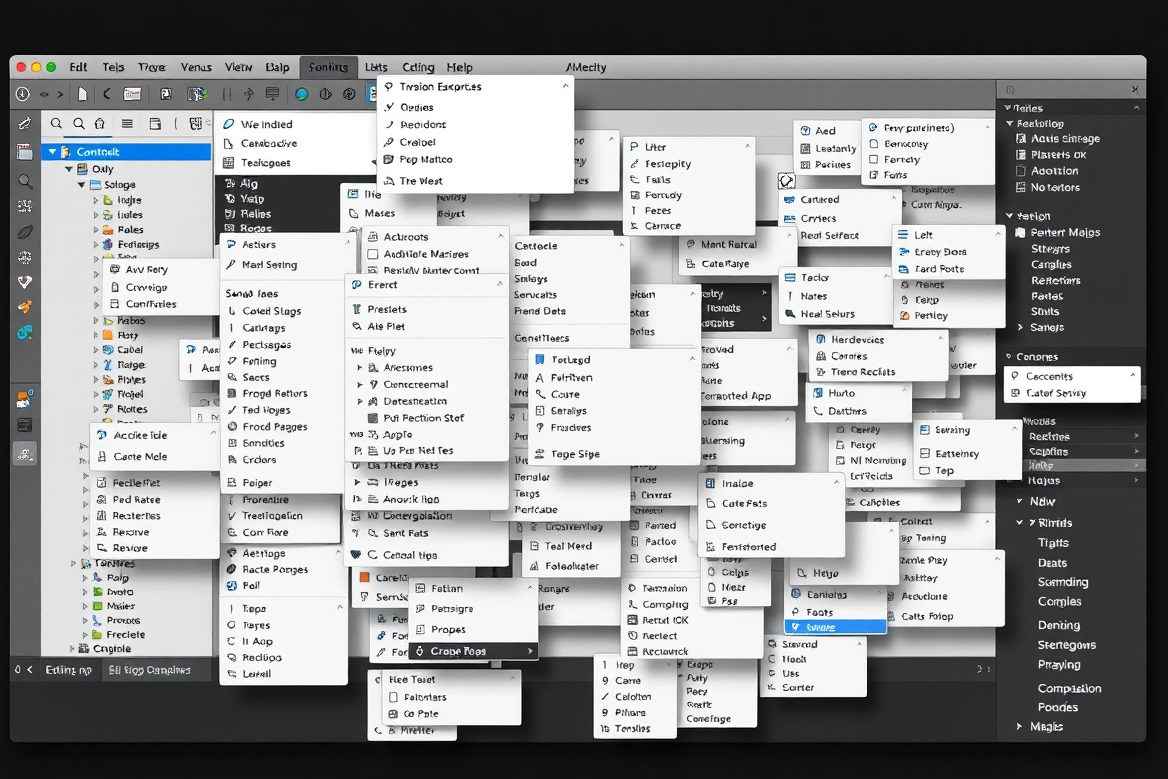Tick the 'Aootion' checkbox in the right panel
The width and height of the screenshot is (1168, 779).
point(1021,171)
